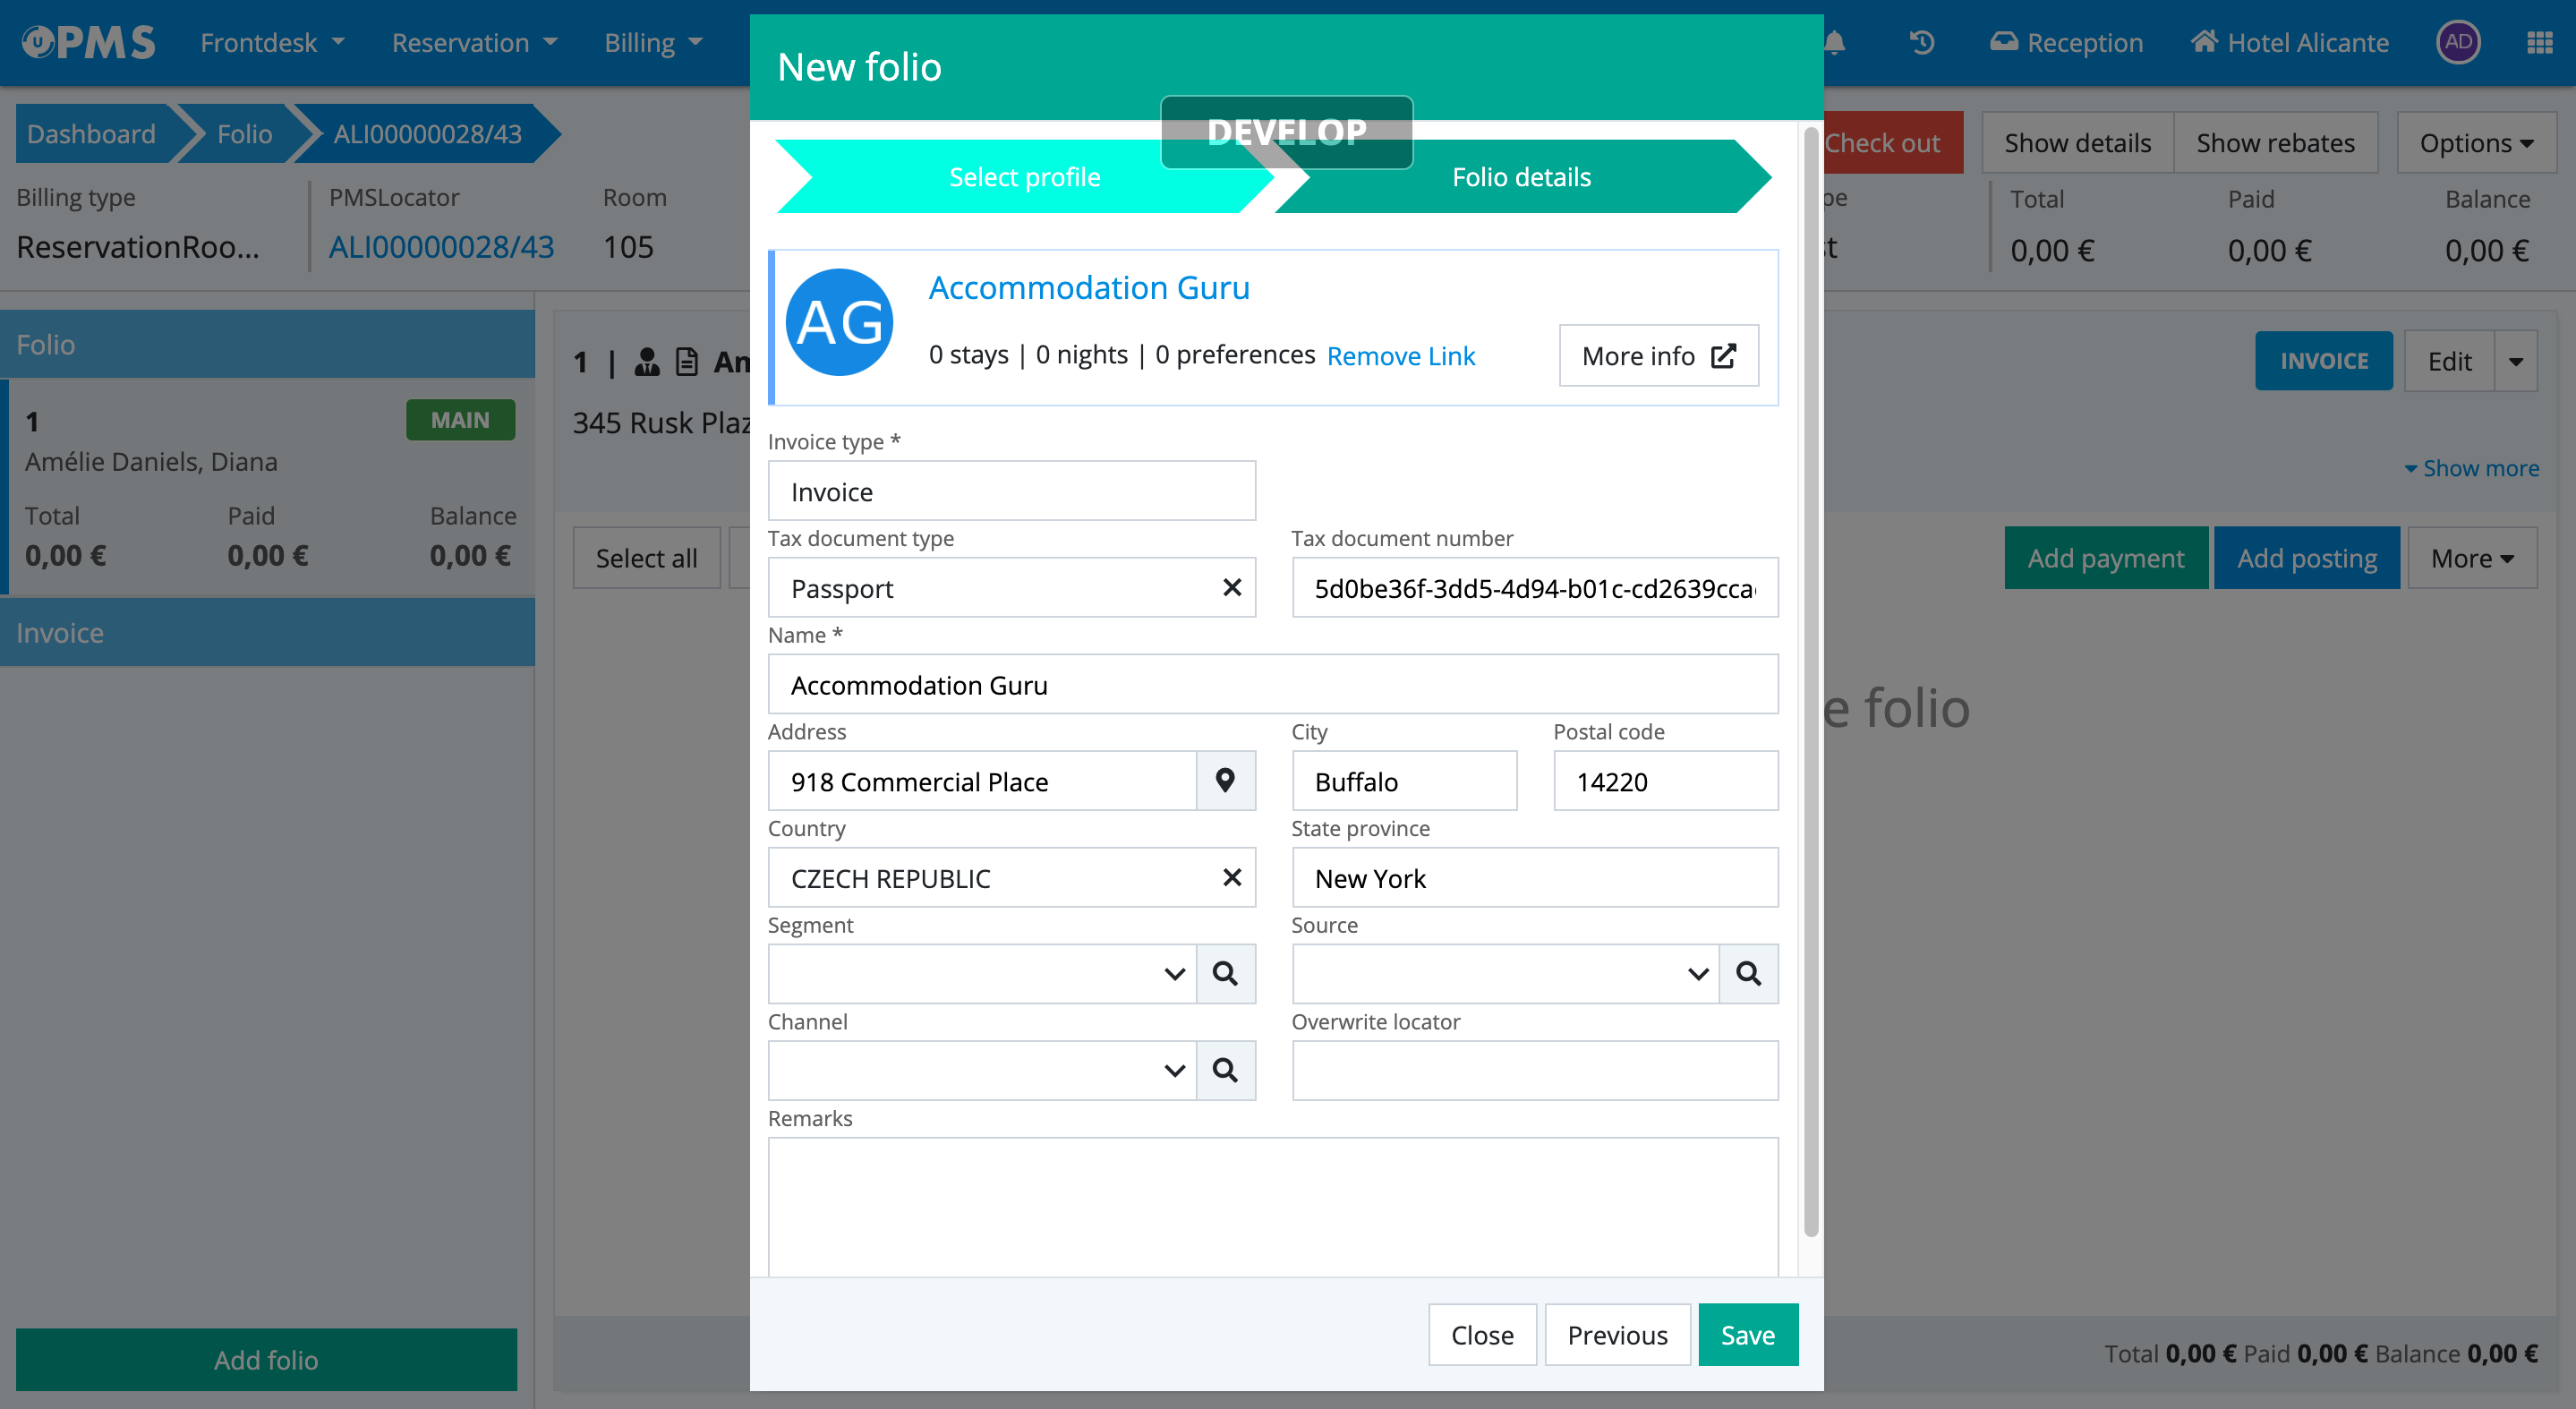Clear the CZECH REPUBLIC country selection

(x=1232, y=878)
